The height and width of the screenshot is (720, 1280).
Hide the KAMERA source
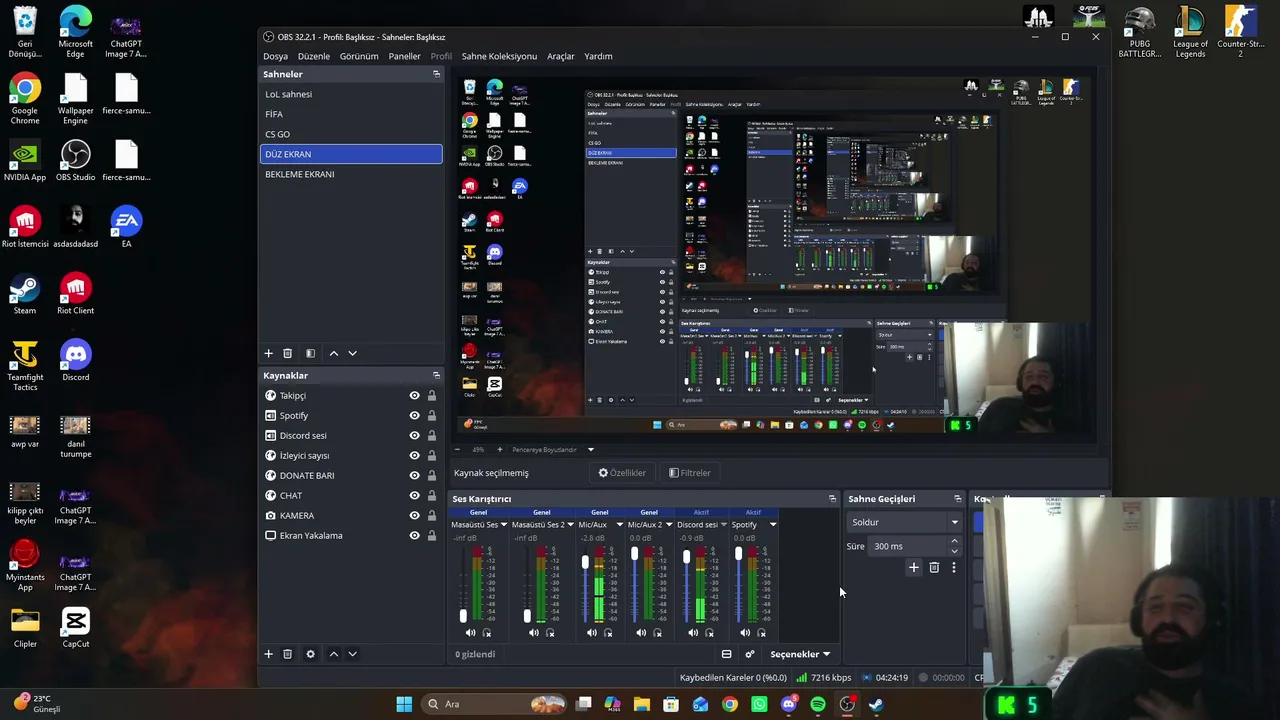click(414, 516)
